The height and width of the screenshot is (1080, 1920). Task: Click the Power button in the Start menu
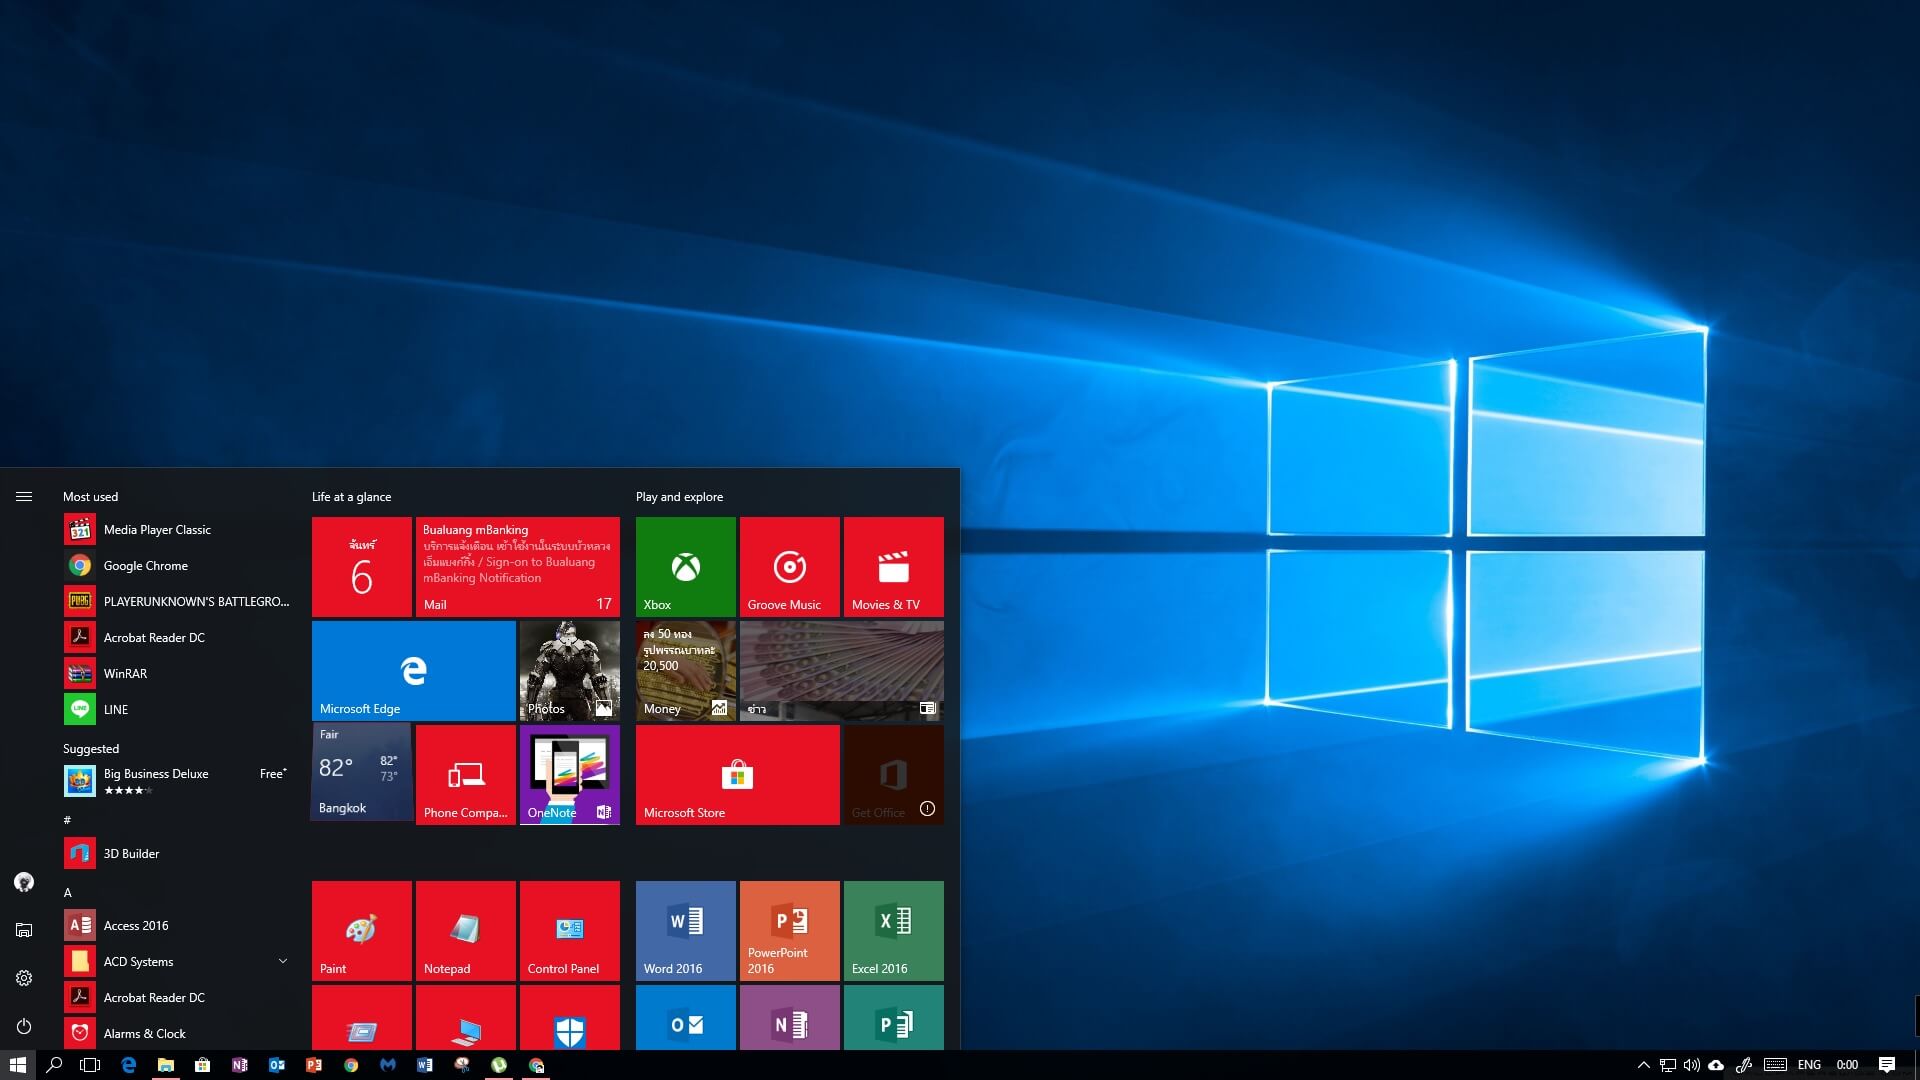24,1026
